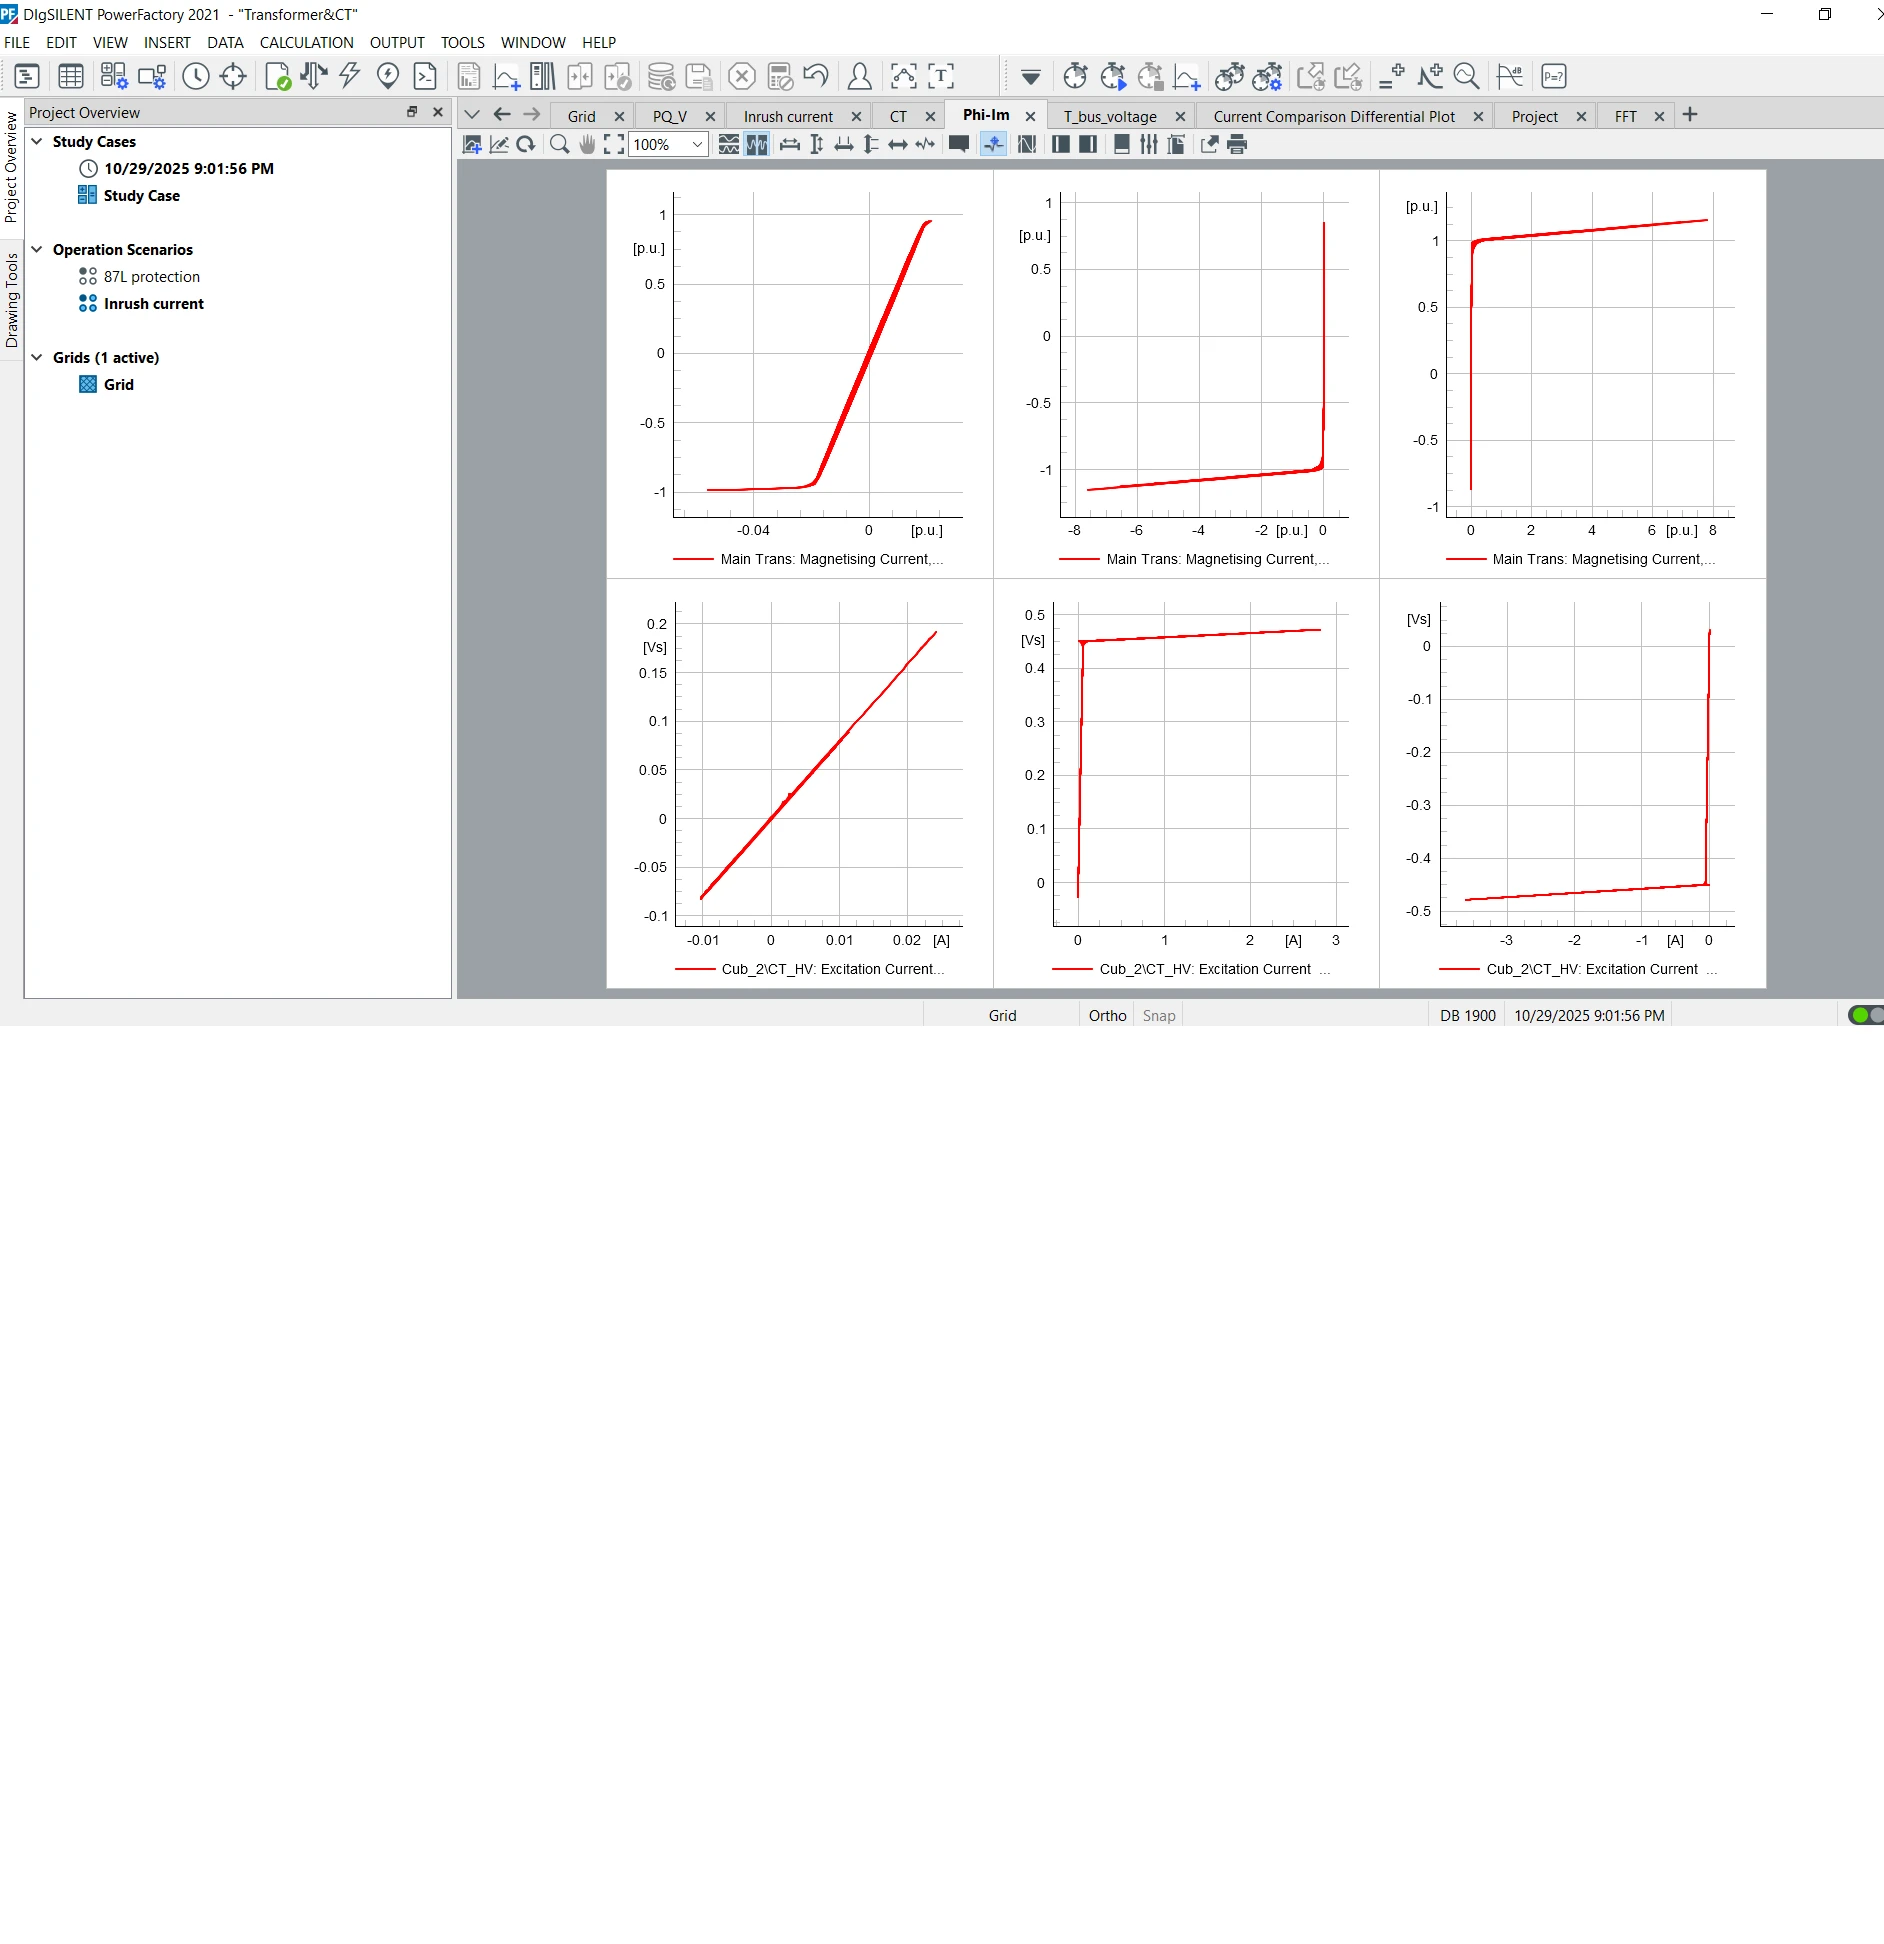The width and height of the screenshot is (1884, 1944).
Task: Click the start simulation stopwatch icon
Action: [x=1113, y=76]
